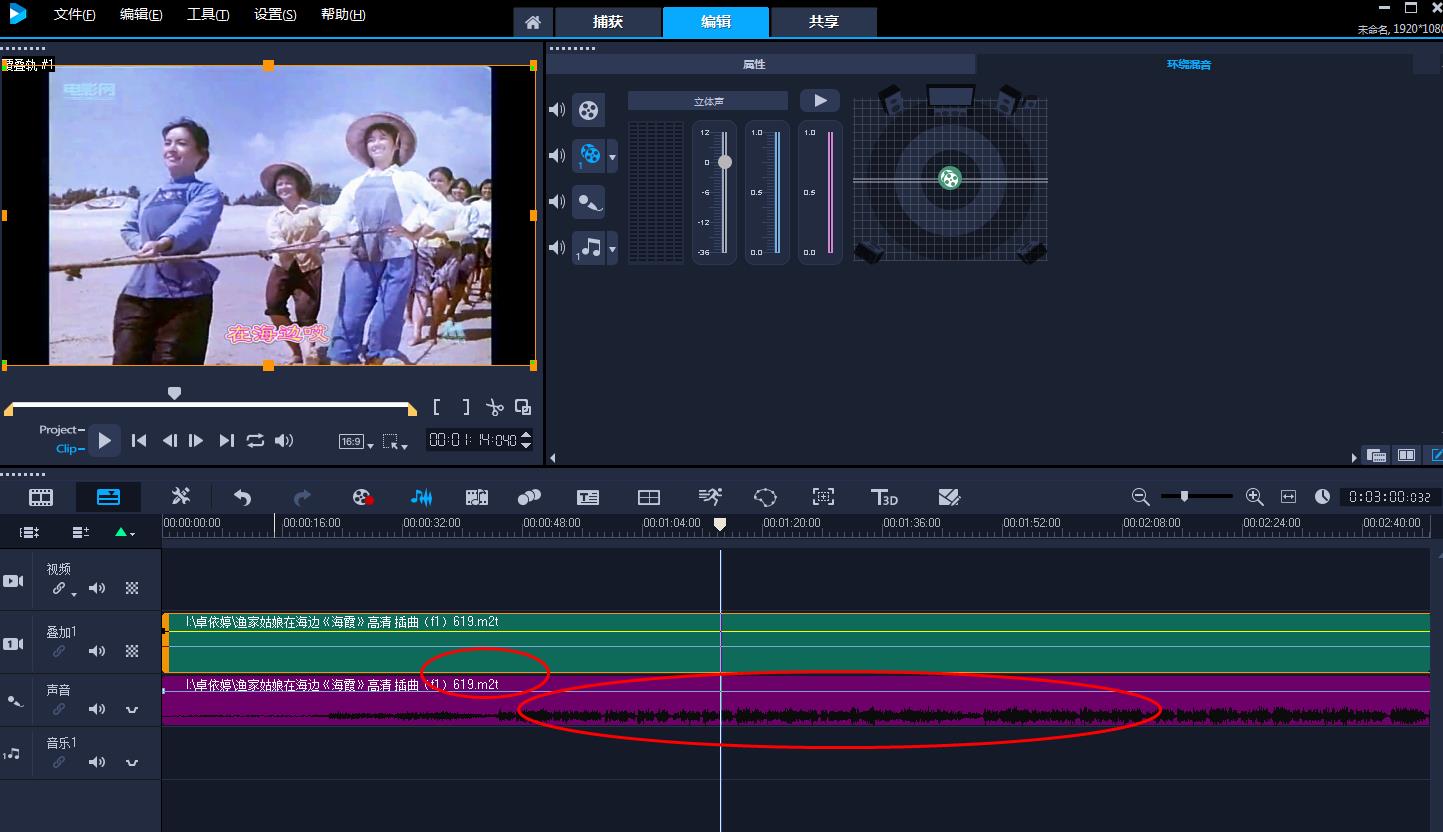Toggle repeat playback loop
1443x832 pixels.
point(255,440)
